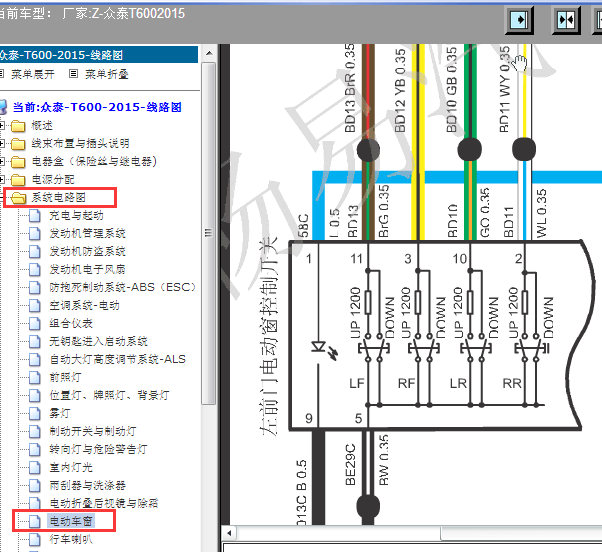Click the page icon beside 室内灯光

pyautogui.click(x=35, y=468)
